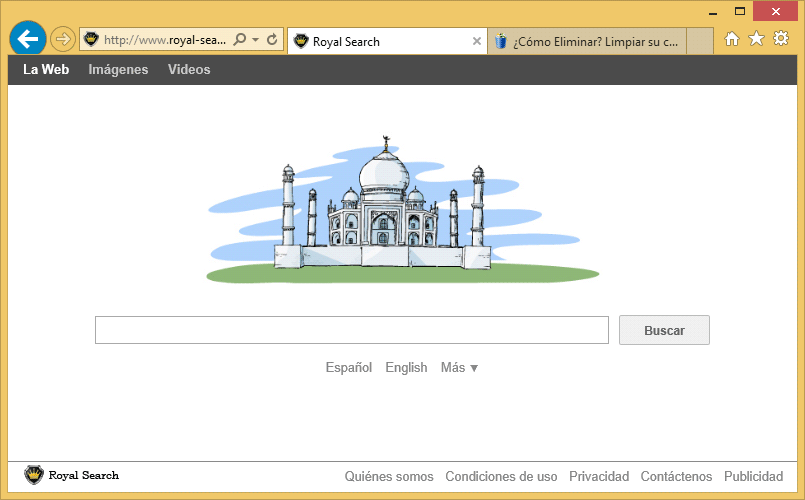Switch to the ¿Cómo Eliminar? tab
The width and height of the screenshot is (805, 500).
(x=587, y=41)
